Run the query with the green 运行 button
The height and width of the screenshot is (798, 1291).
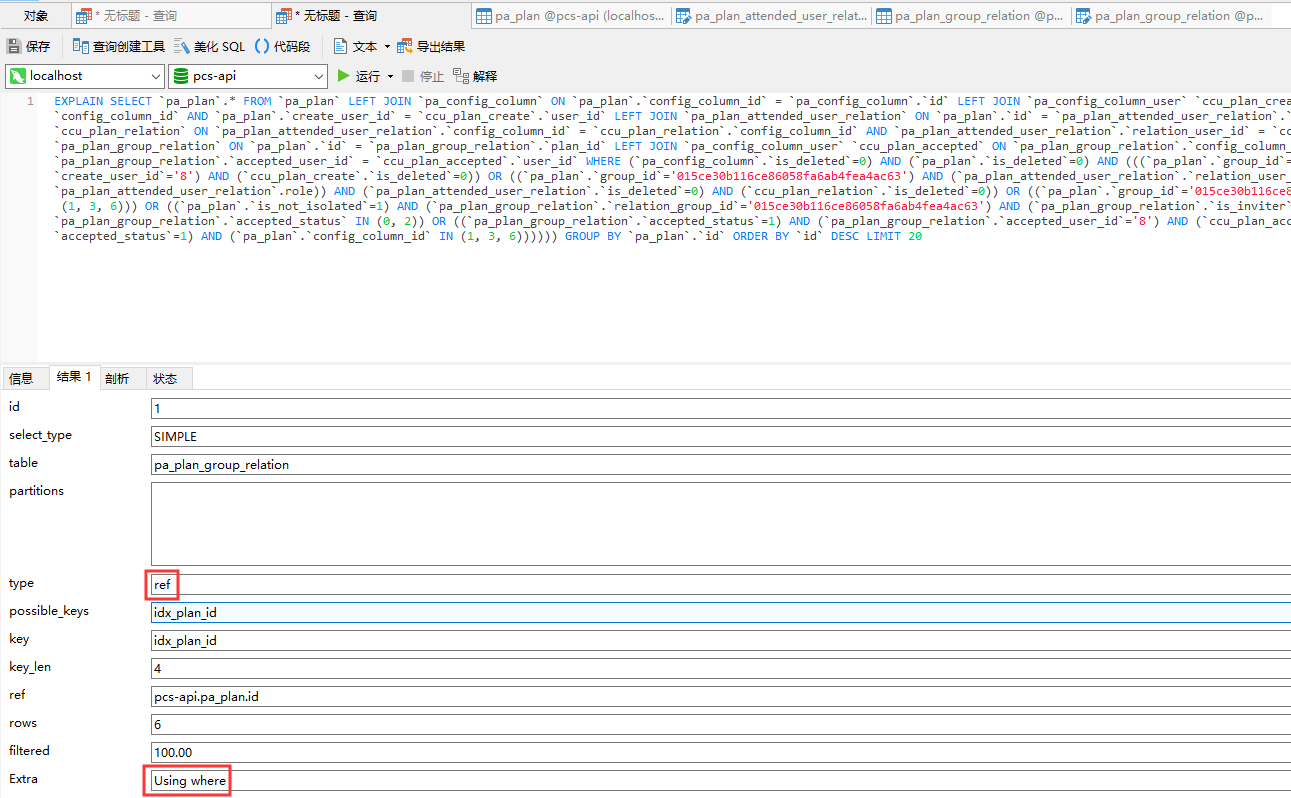[359, 76]
